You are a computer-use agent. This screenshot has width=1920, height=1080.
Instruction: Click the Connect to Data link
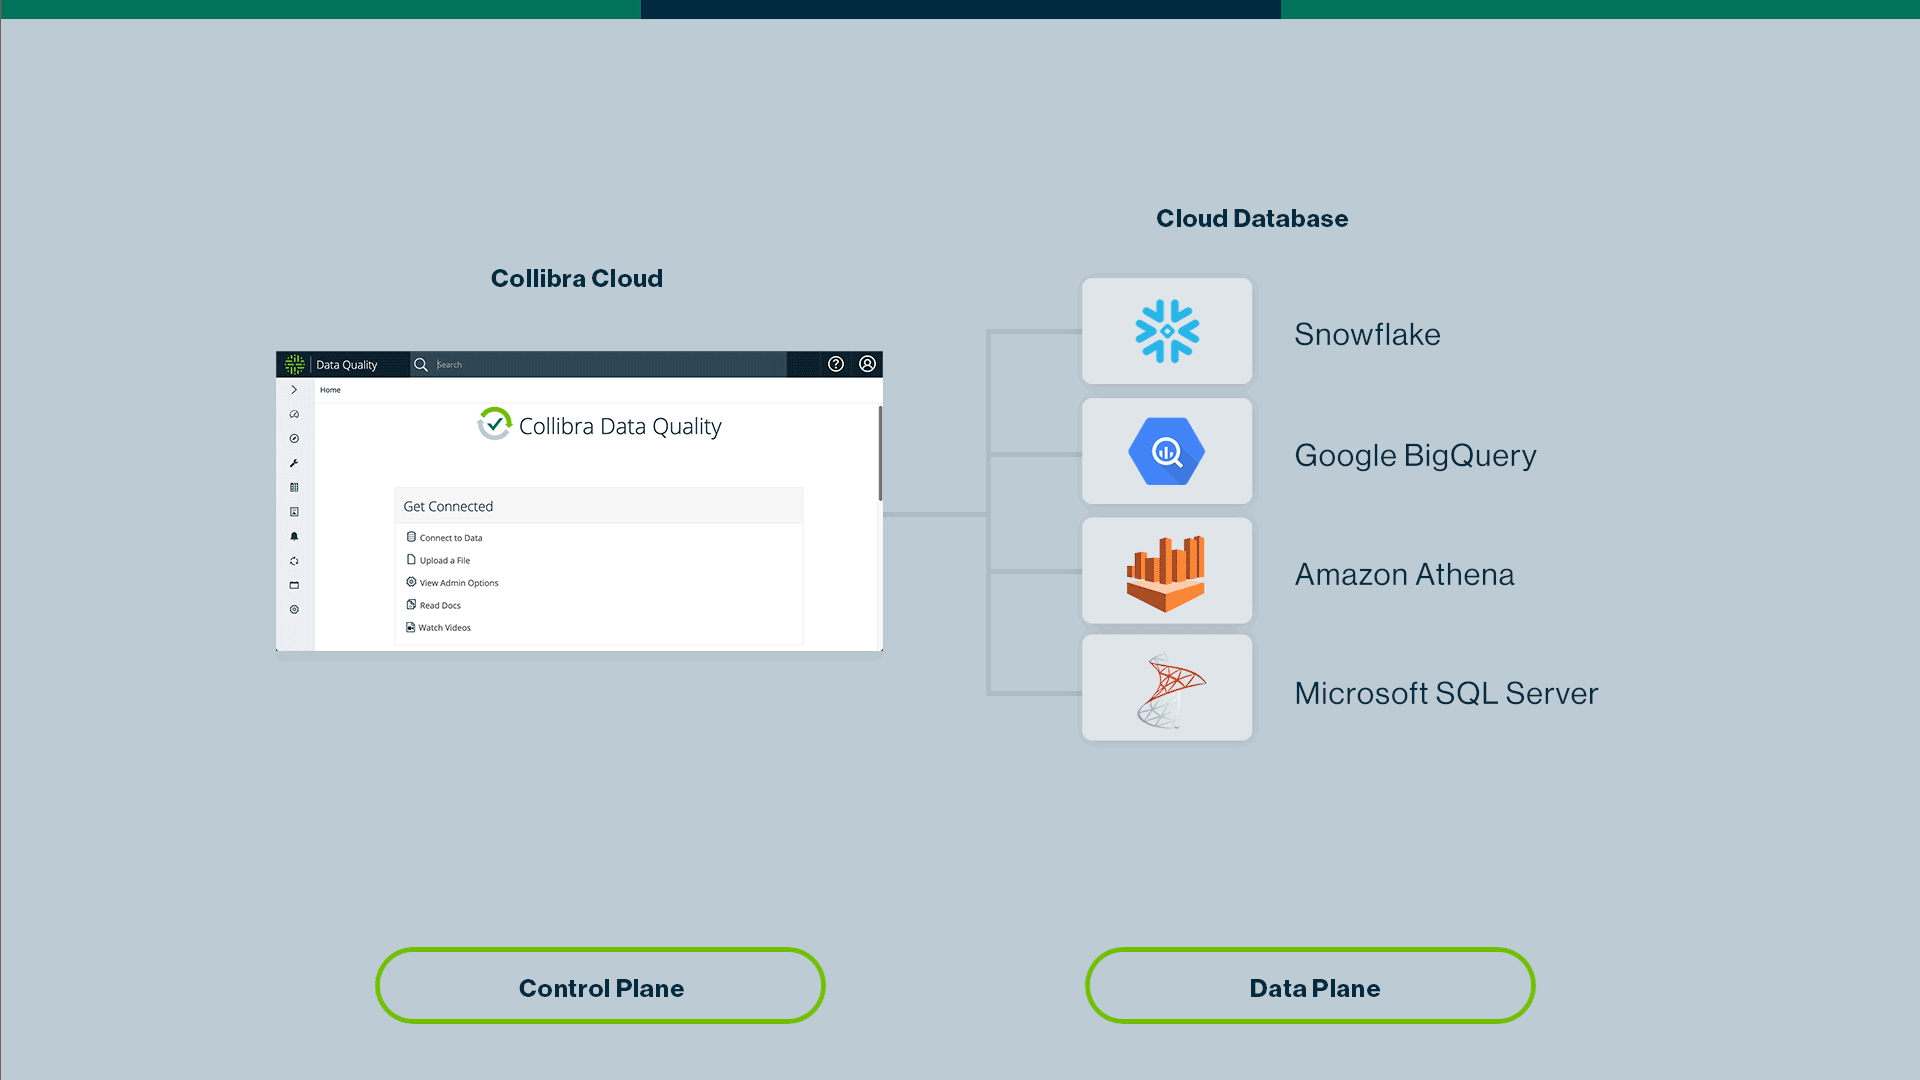click(451, 538)
